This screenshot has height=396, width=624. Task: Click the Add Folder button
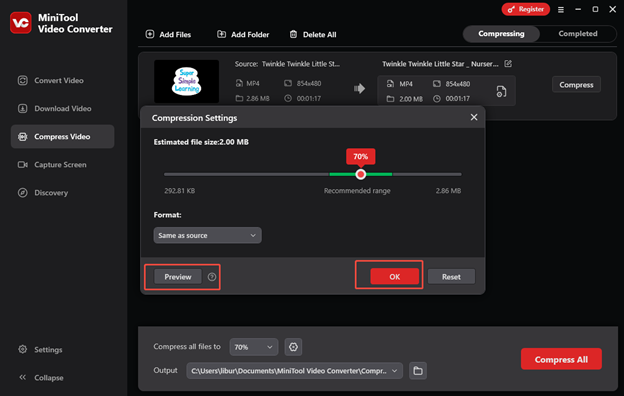243,35
